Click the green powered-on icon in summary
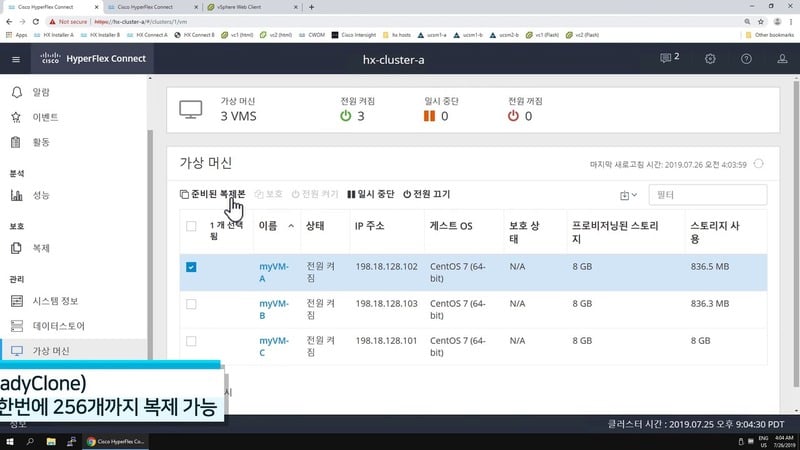800x450 pixels. 345,116
